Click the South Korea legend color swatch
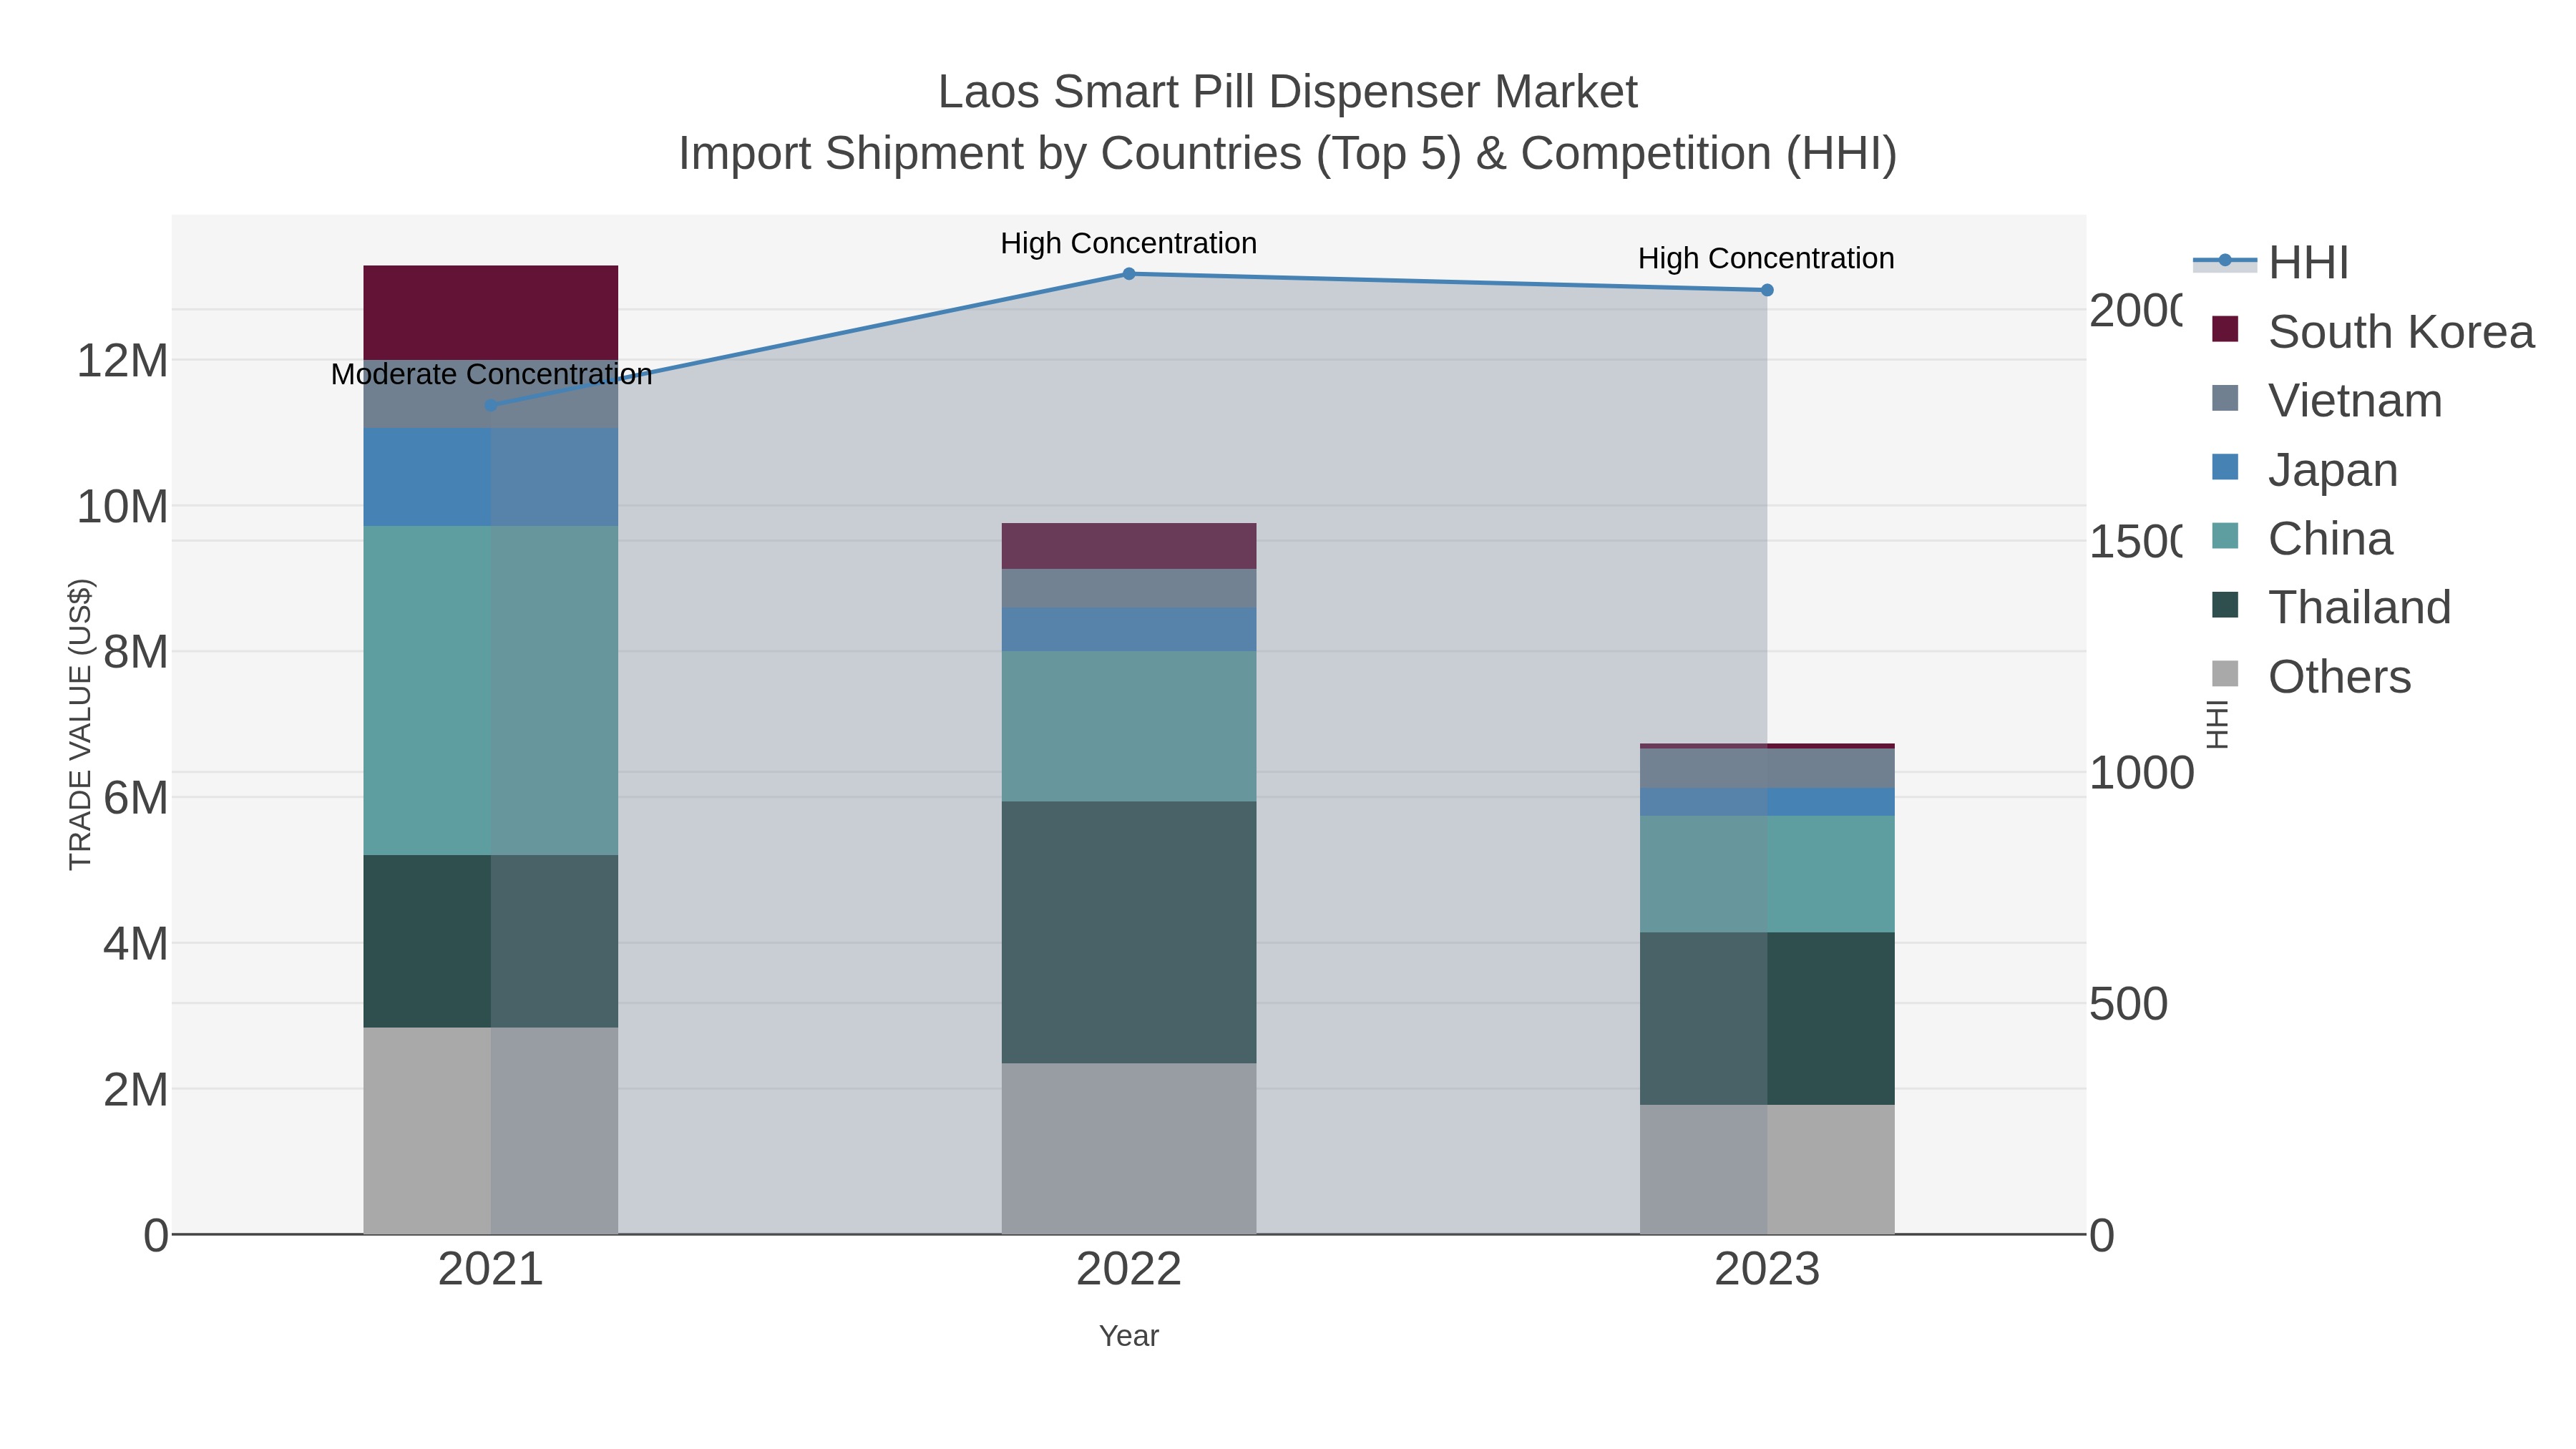Viewport: 2576px width, 1449px height. tap(2225, 329)
